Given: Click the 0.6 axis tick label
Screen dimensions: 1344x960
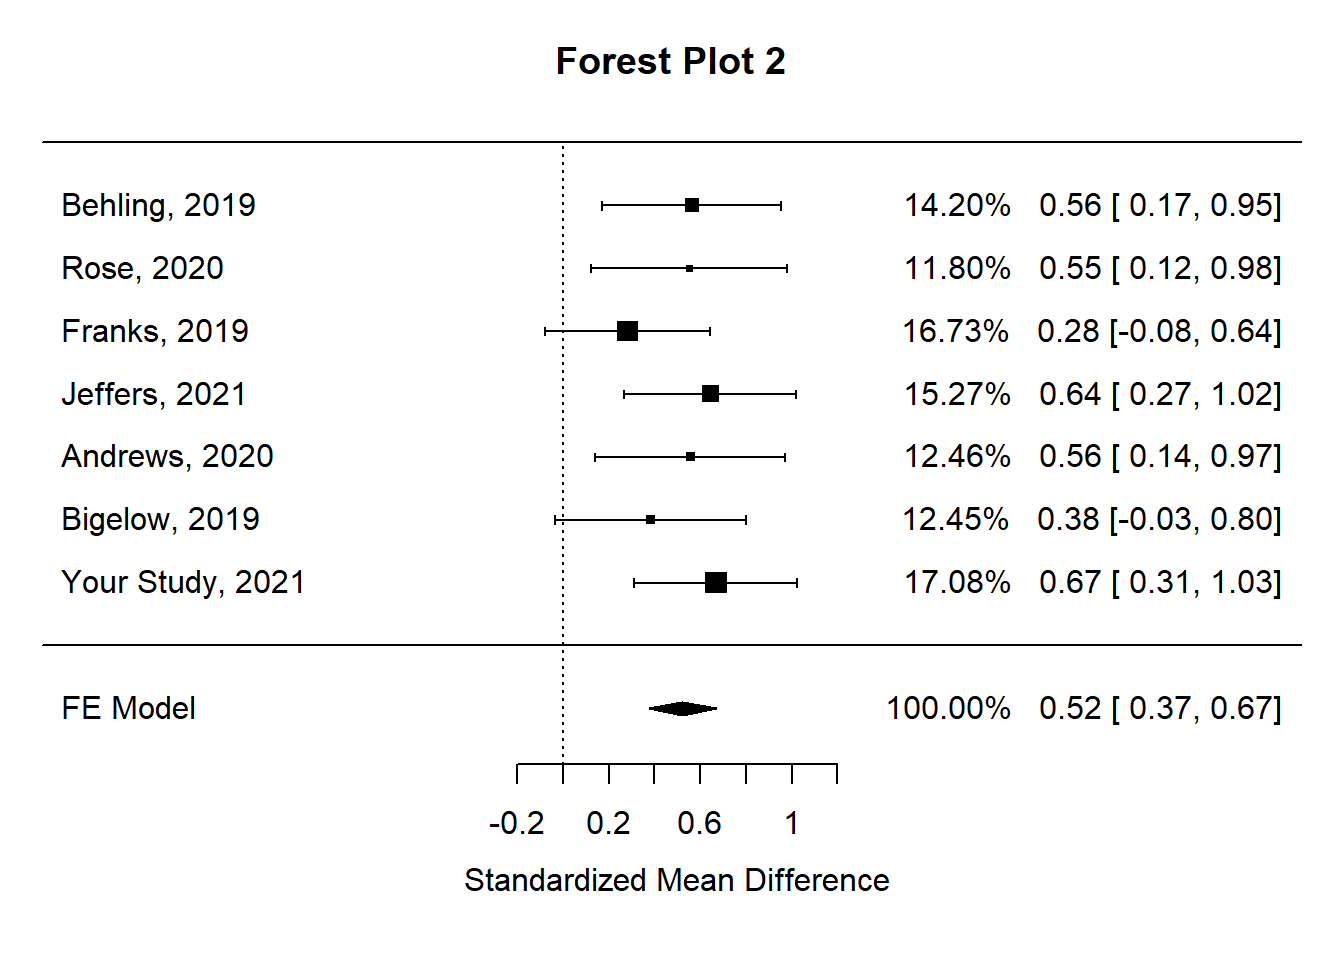Looking at the screenshot, I should pyautogui.click(x=699, y=823).
